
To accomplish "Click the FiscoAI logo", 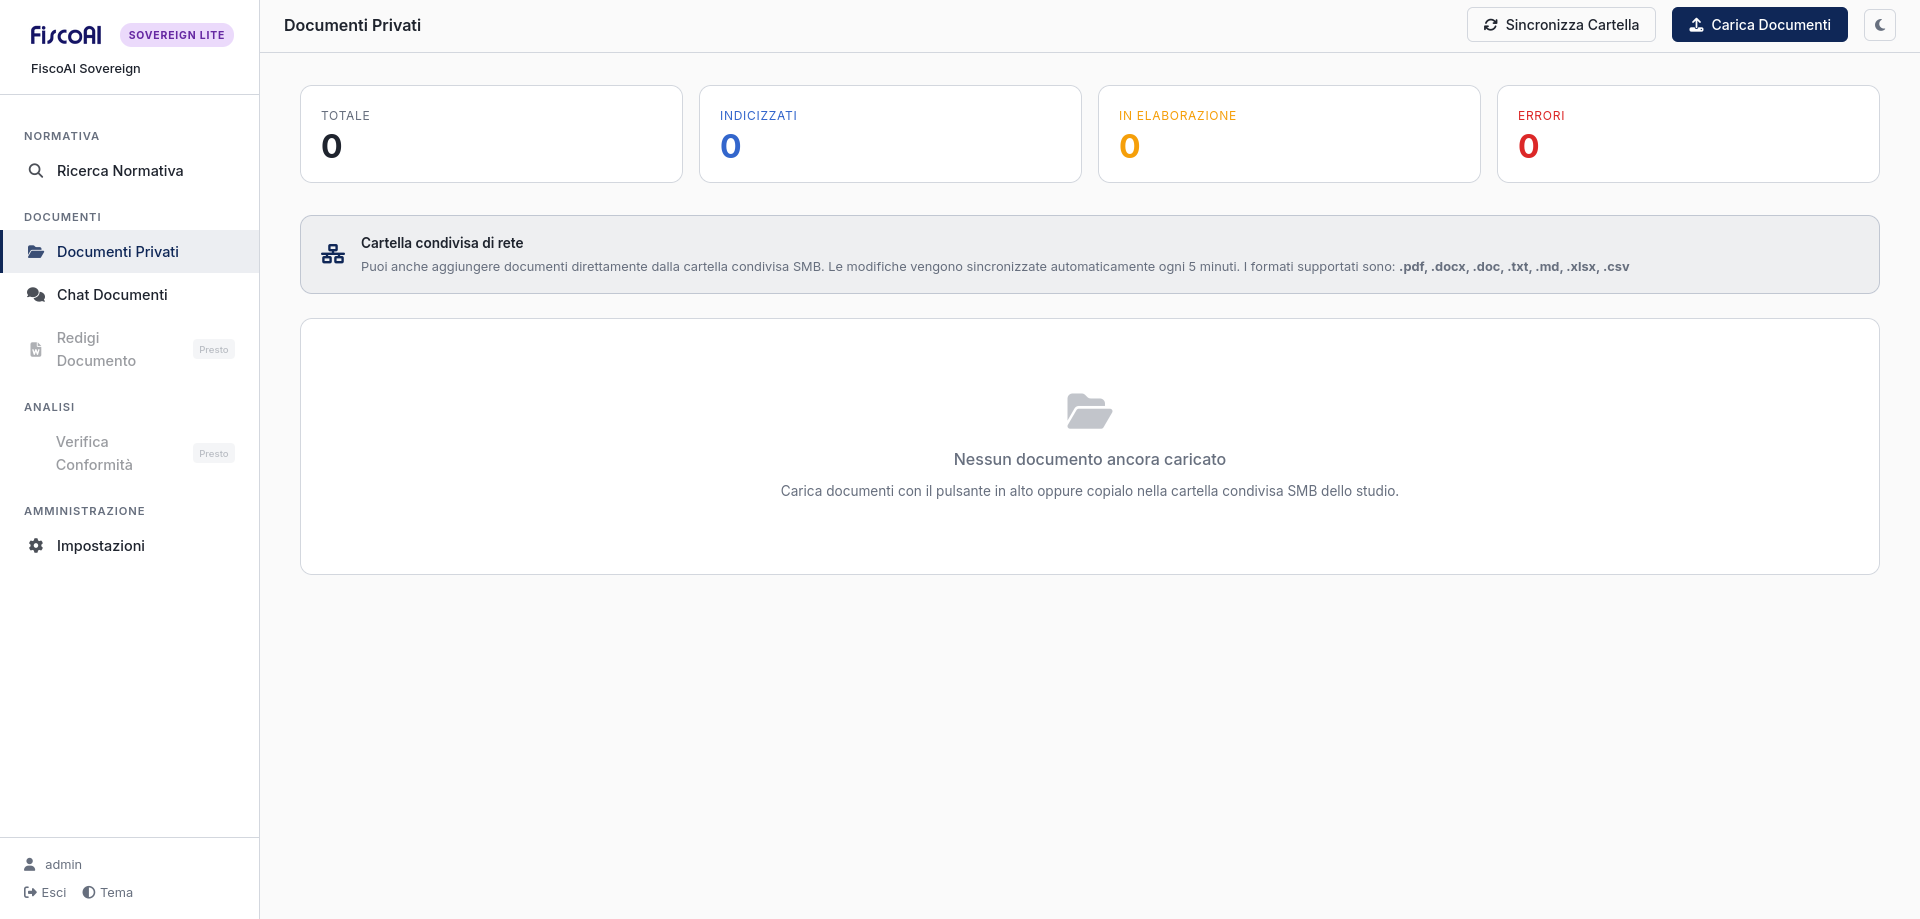I will (x=66, y=35).
